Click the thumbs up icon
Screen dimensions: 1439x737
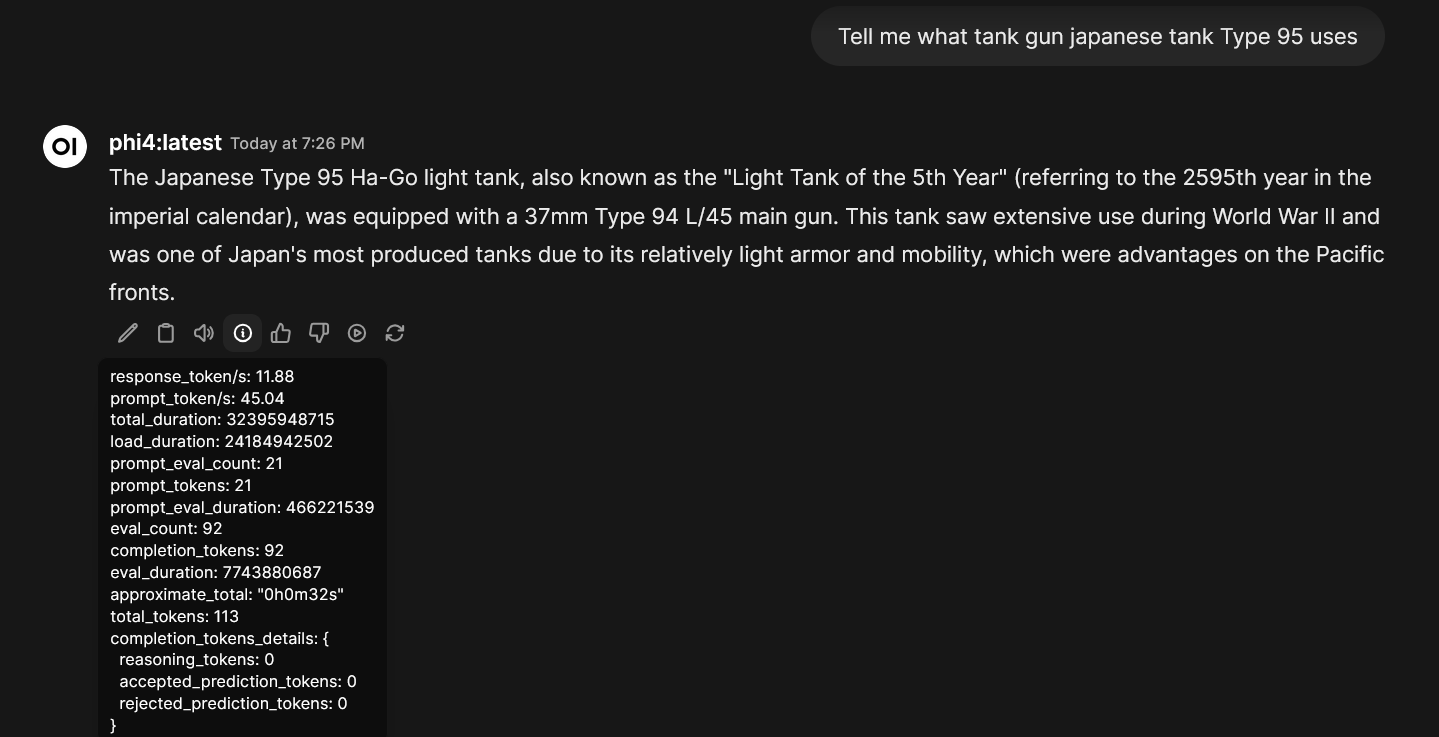click(x=281, y=333)
